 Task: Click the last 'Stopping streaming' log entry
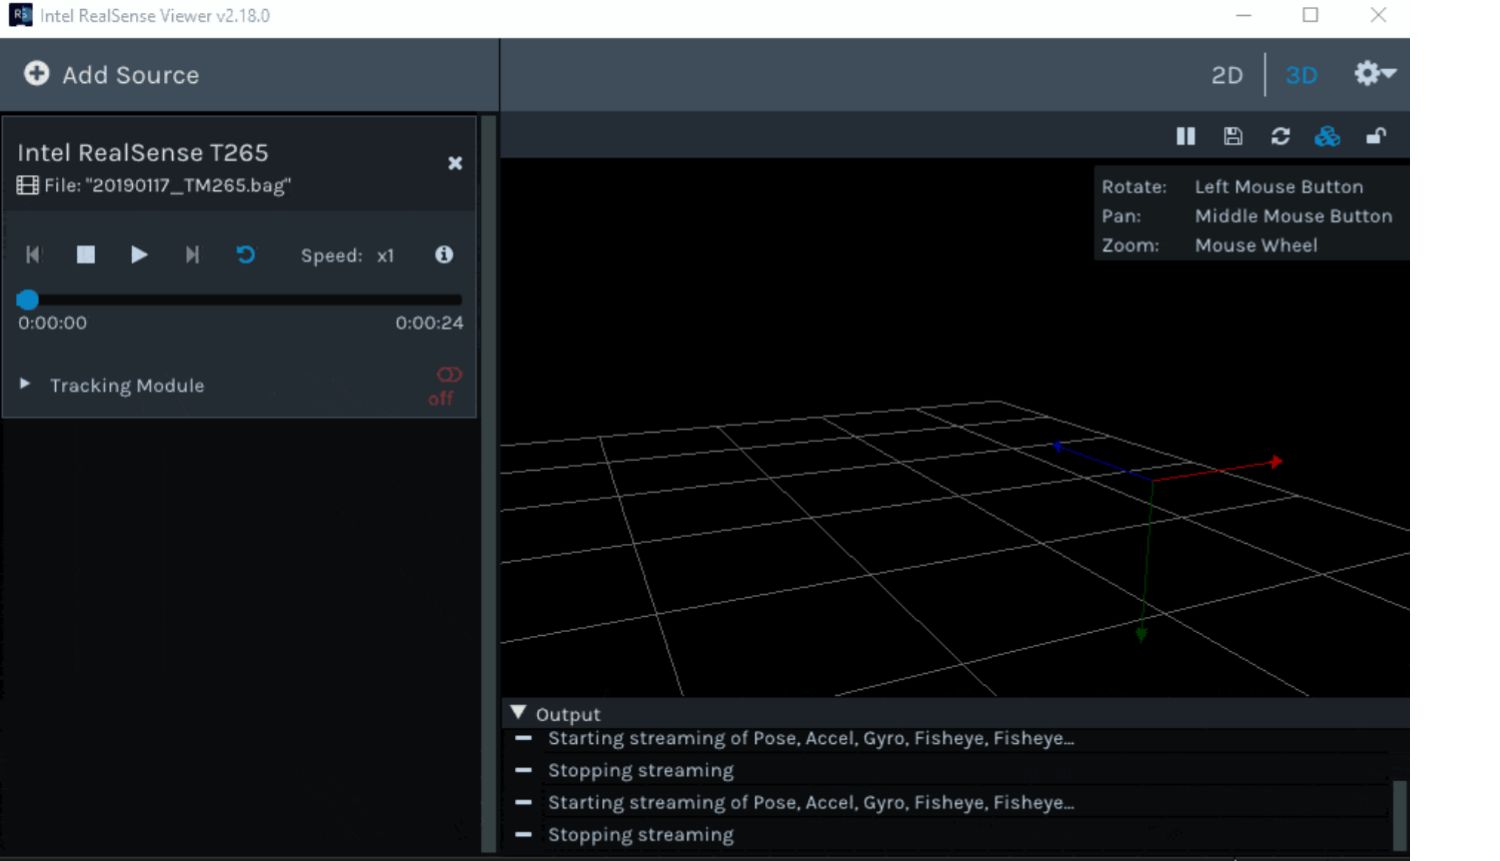pos(641,834)
